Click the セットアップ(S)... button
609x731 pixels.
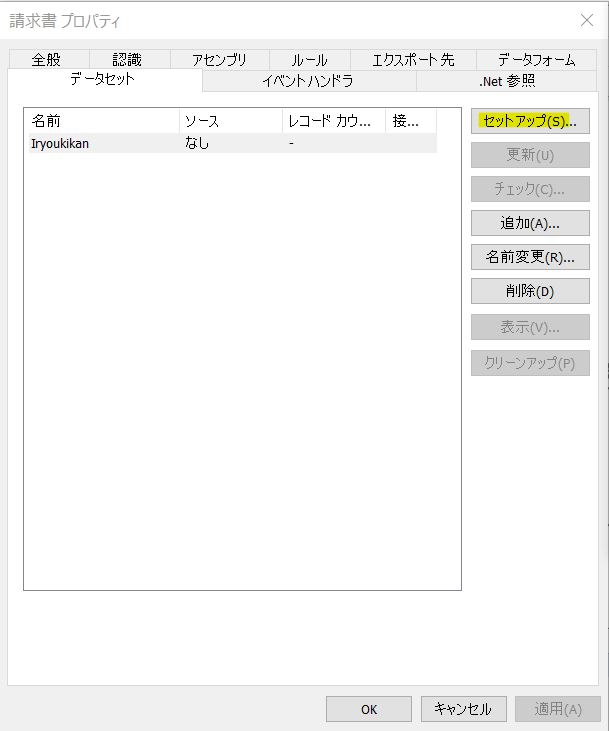pyautogui.click(x=530, y=121)
